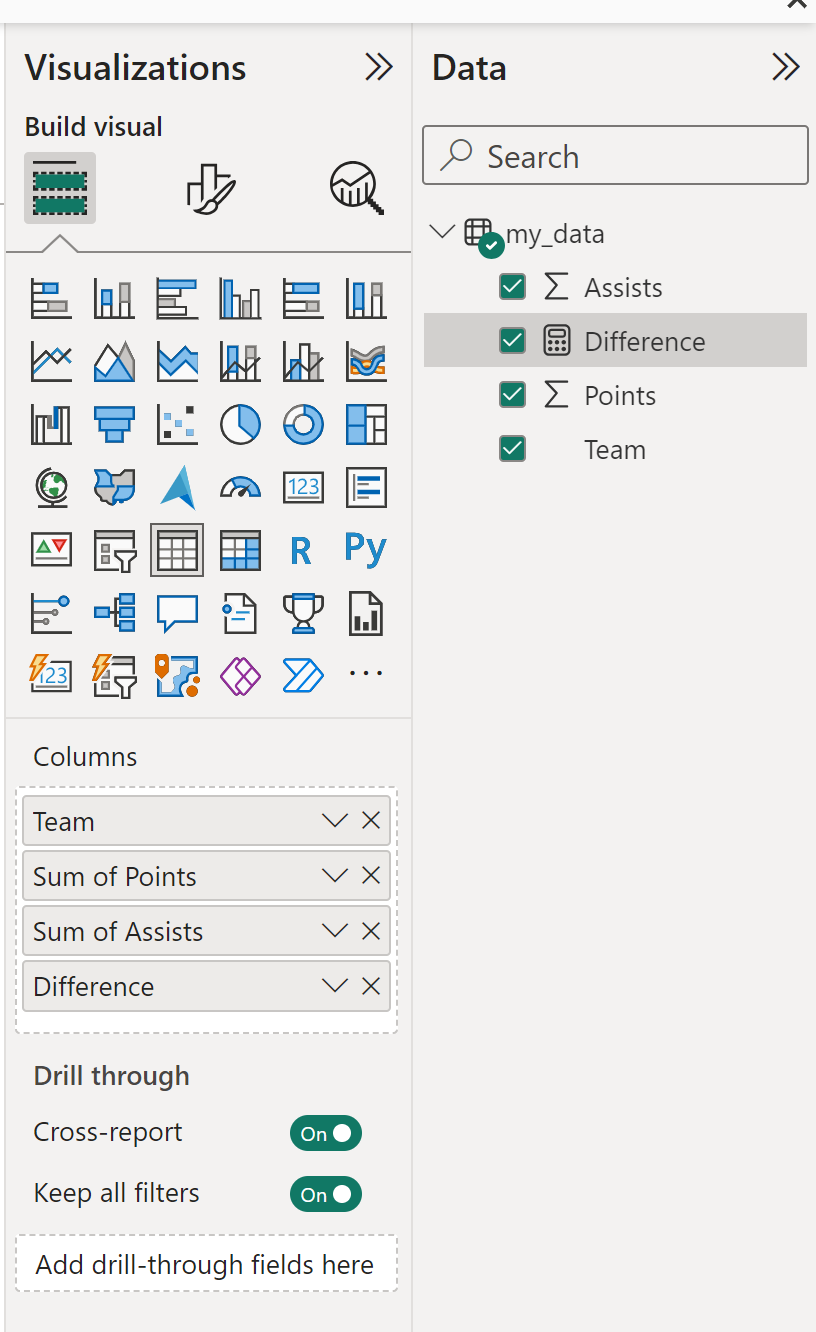Collapse the my_data table tree
Viewport: 816px width, 1332px height.
pyautogui.click(x=441, y=233)
